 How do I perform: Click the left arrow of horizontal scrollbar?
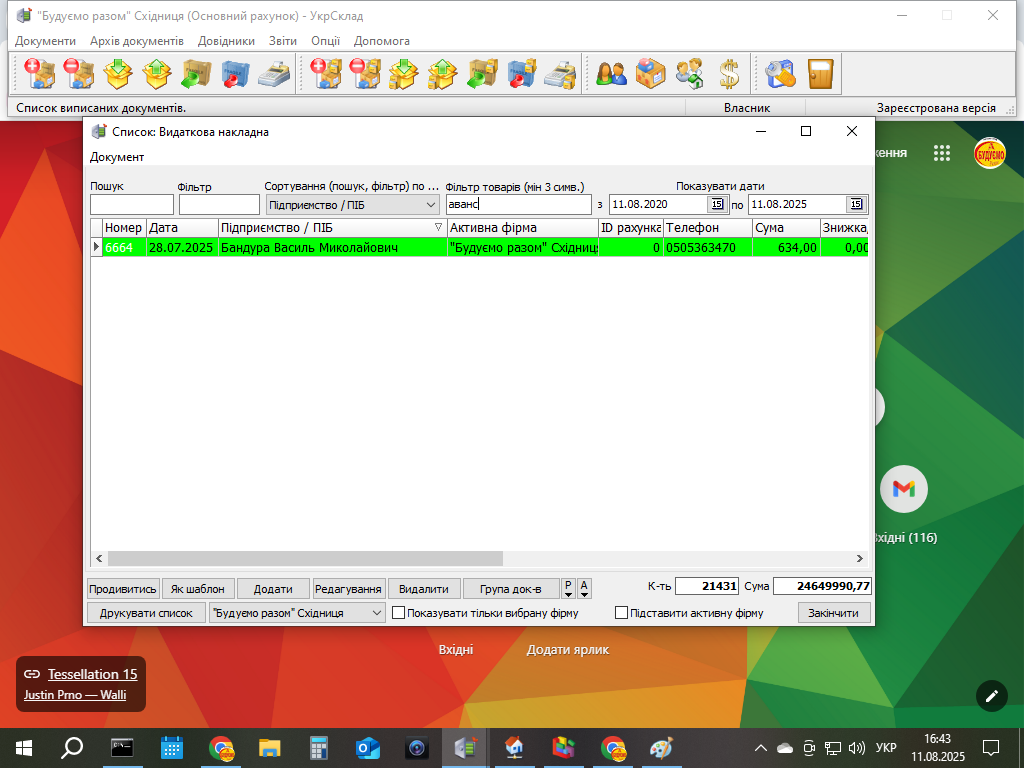point(99,558)
